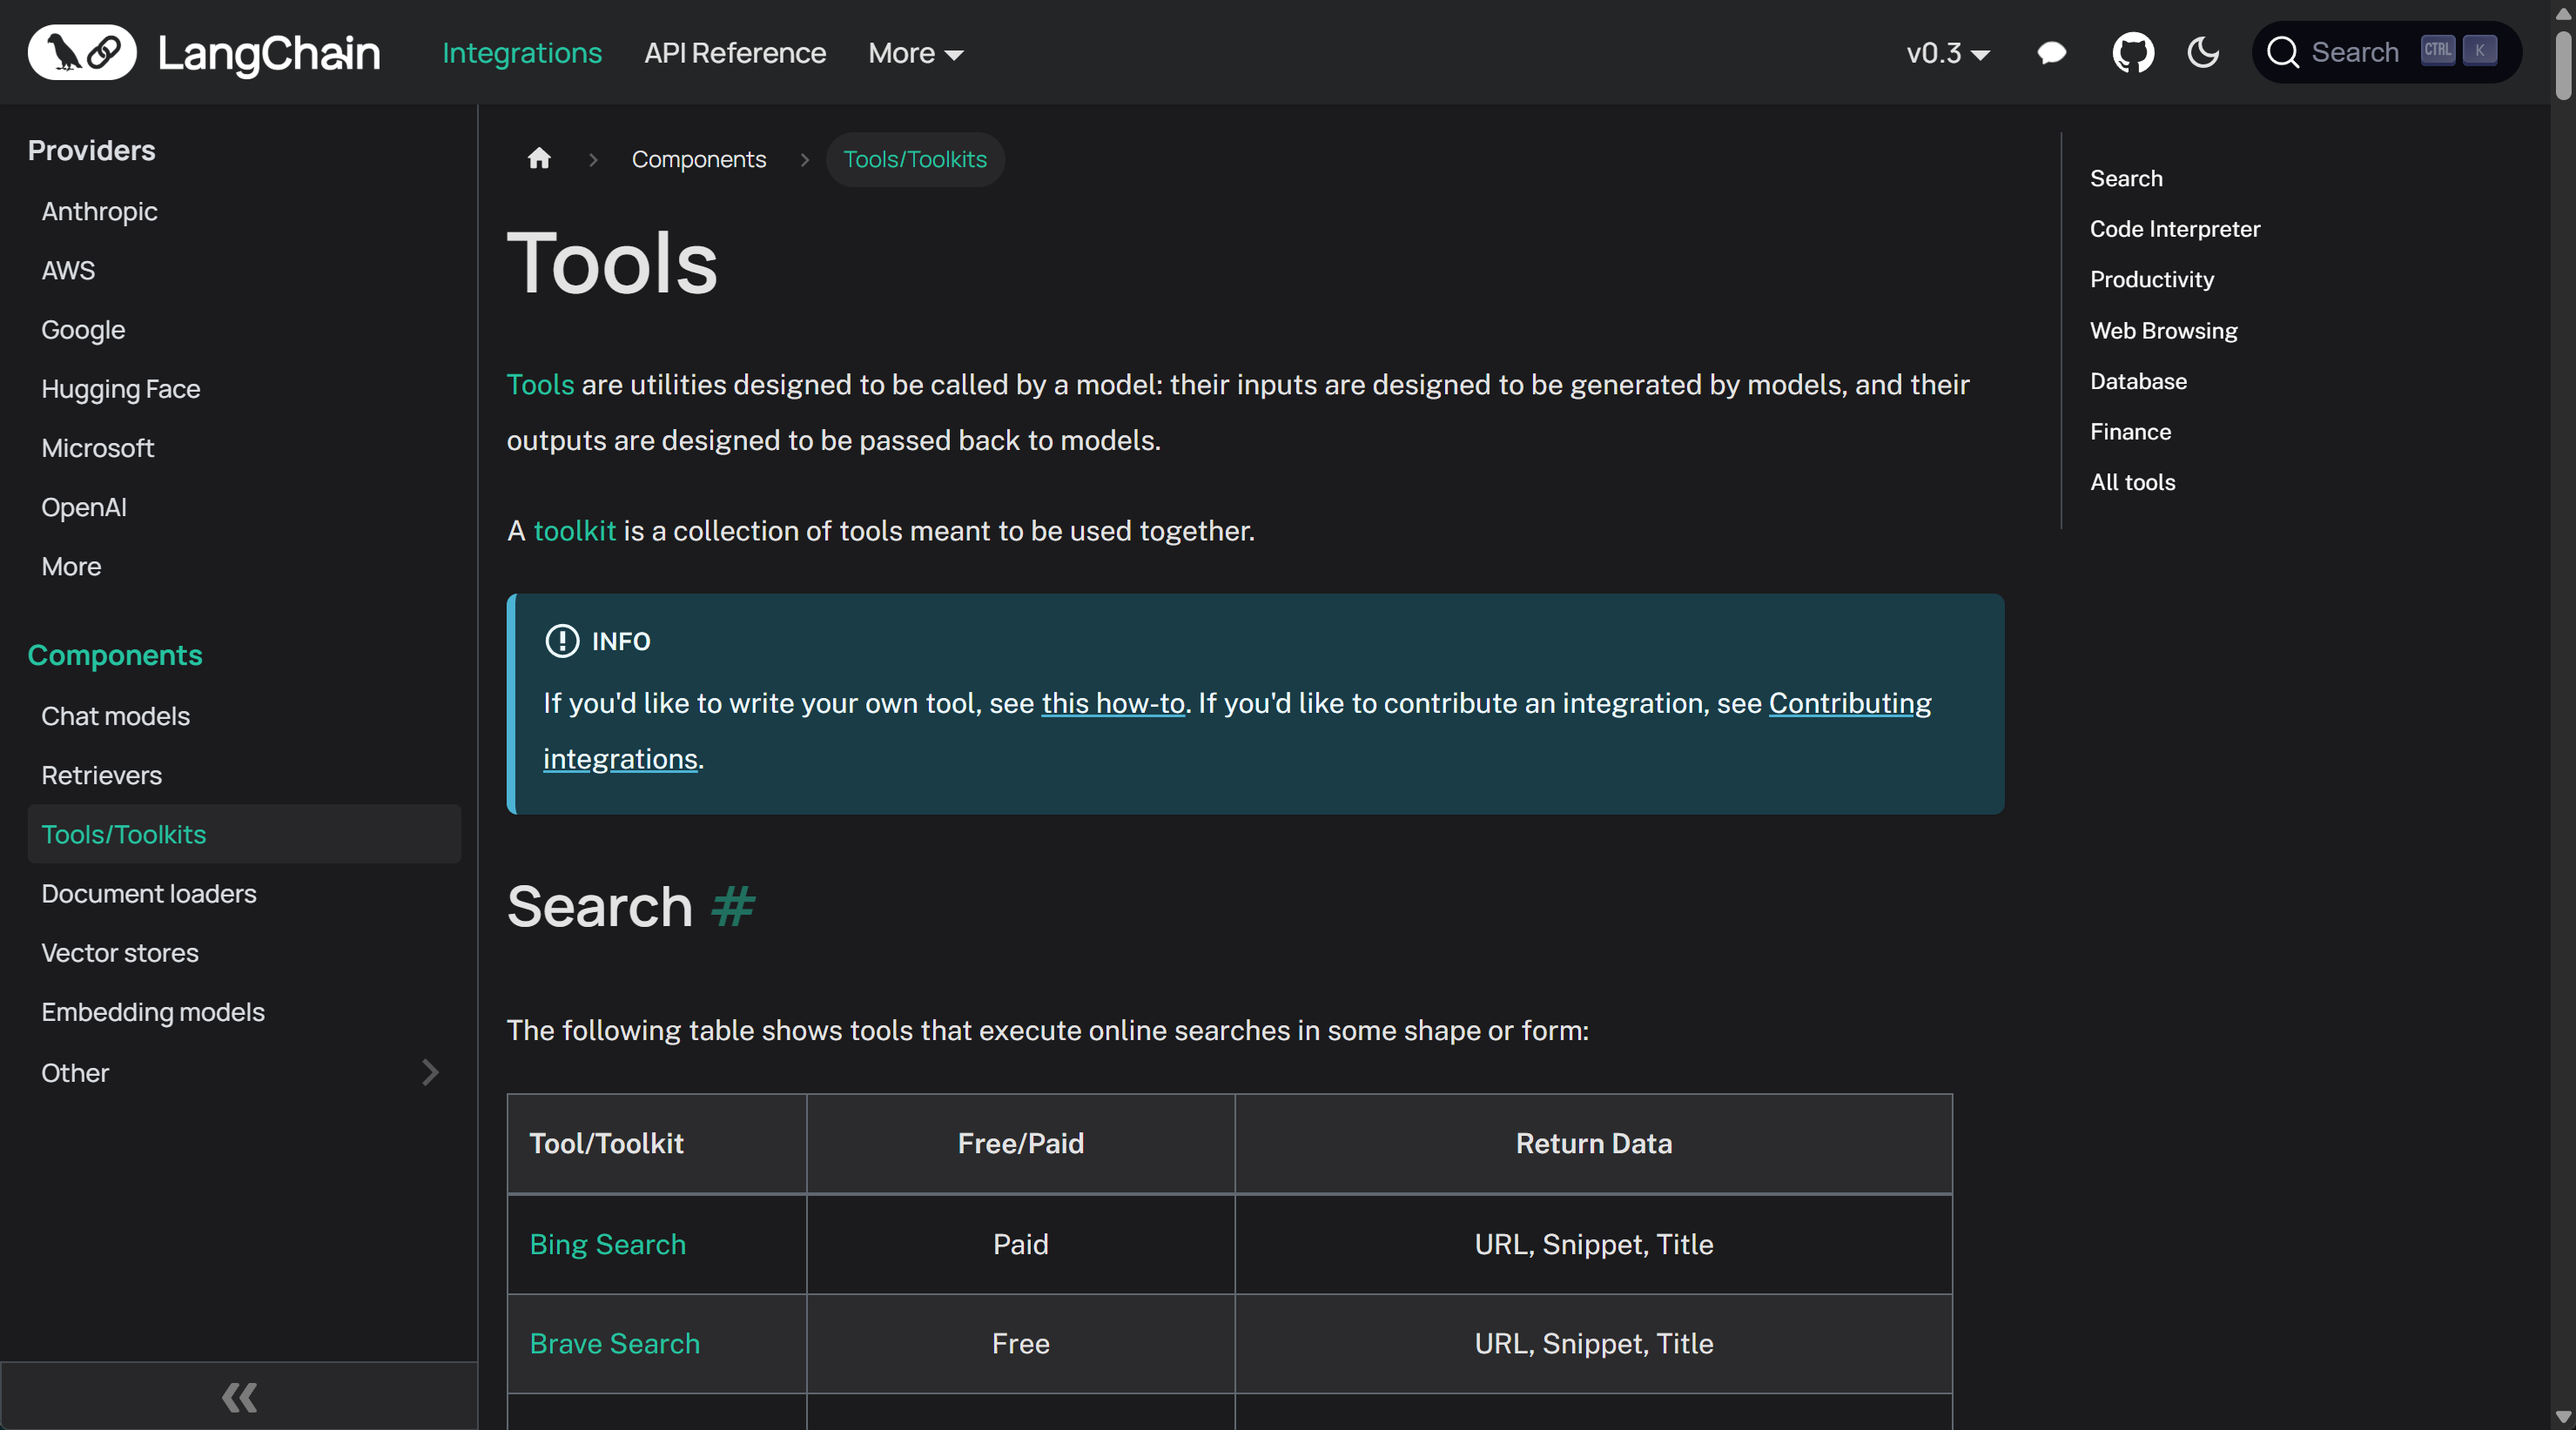
Task: Select Tools/Toolkits in sidebar
Action: (244, 834)
